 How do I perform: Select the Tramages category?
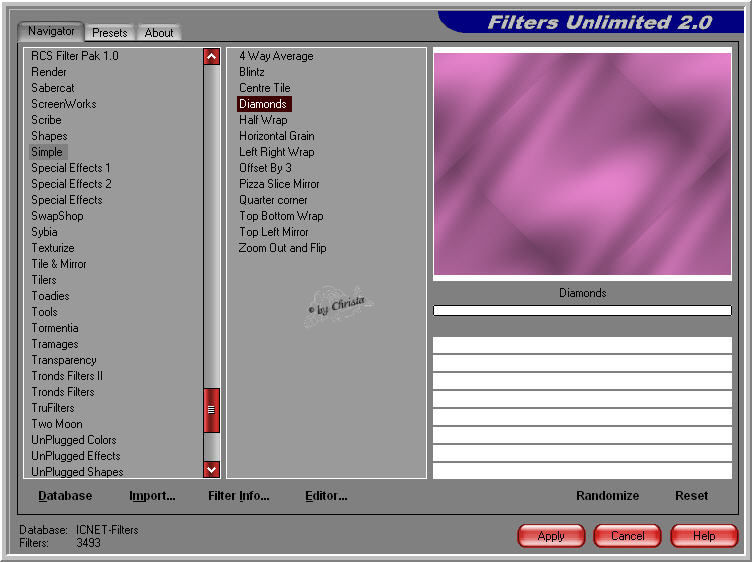tap(55, 344)
